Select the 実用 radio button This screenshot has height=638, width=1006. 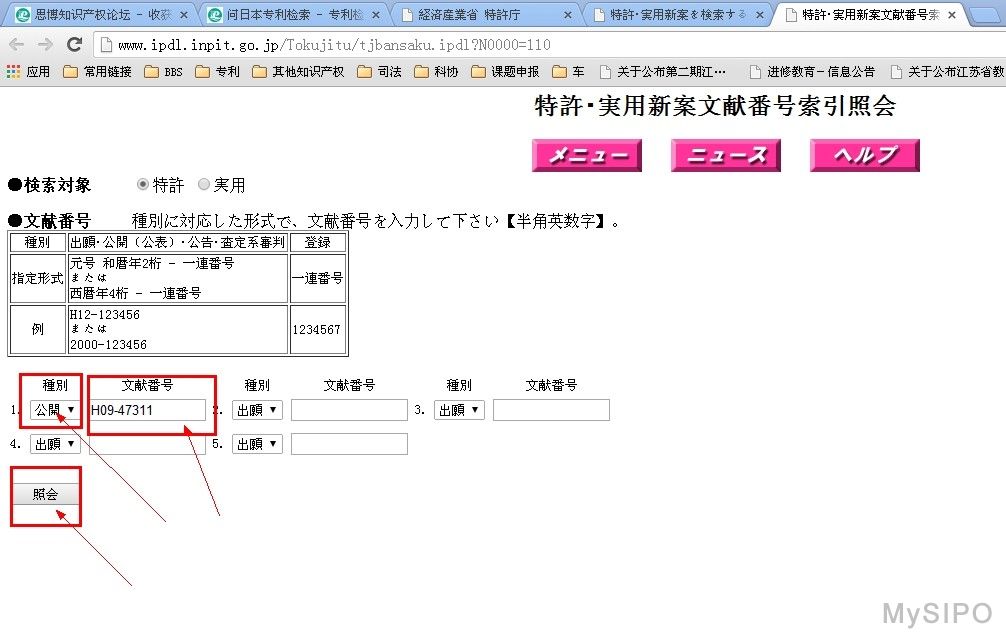(204, 184)
